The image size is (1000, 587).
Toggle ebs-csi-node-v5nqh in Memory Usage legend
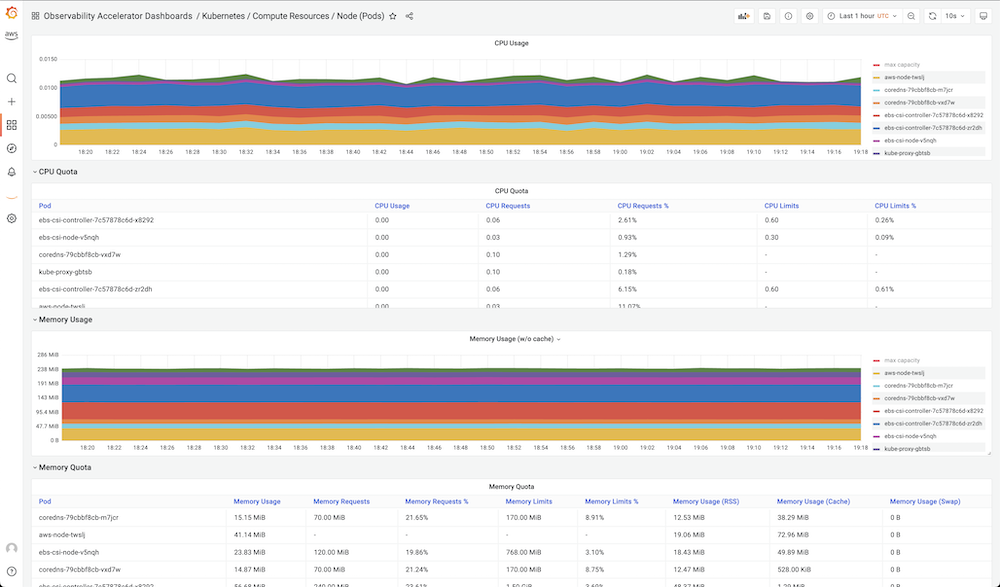(x=910, y=436)
